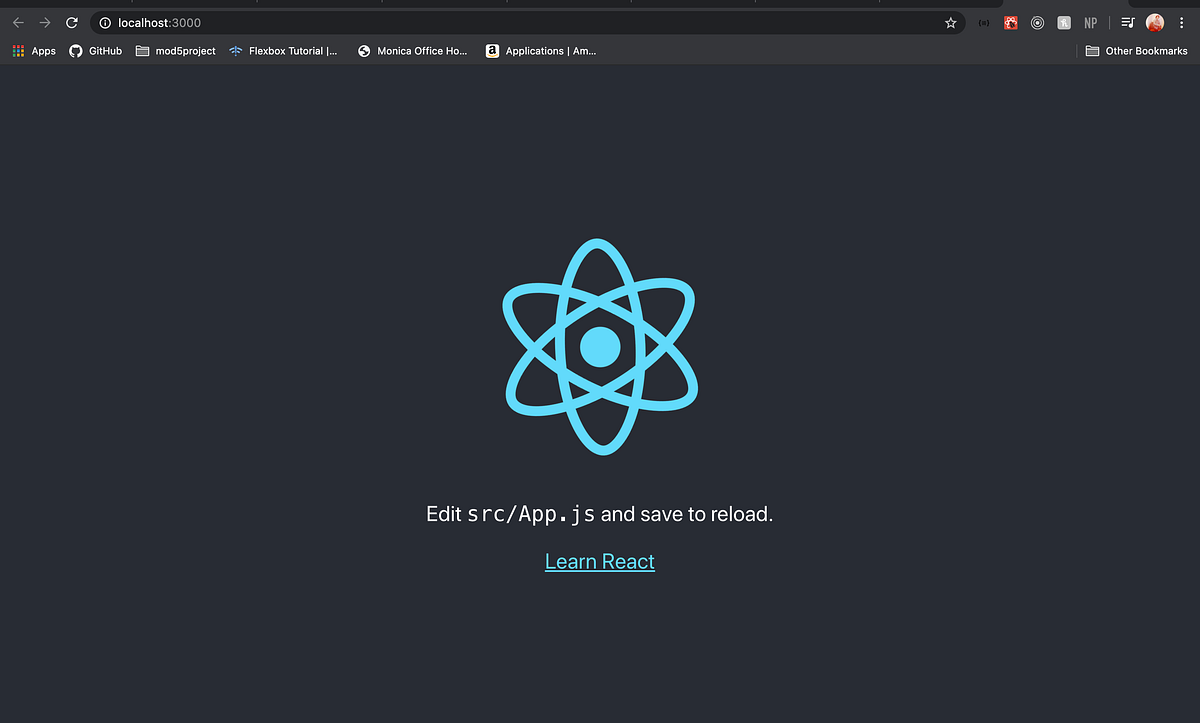Open the Apps shortcut on bookmarks bar

[34, 50]
